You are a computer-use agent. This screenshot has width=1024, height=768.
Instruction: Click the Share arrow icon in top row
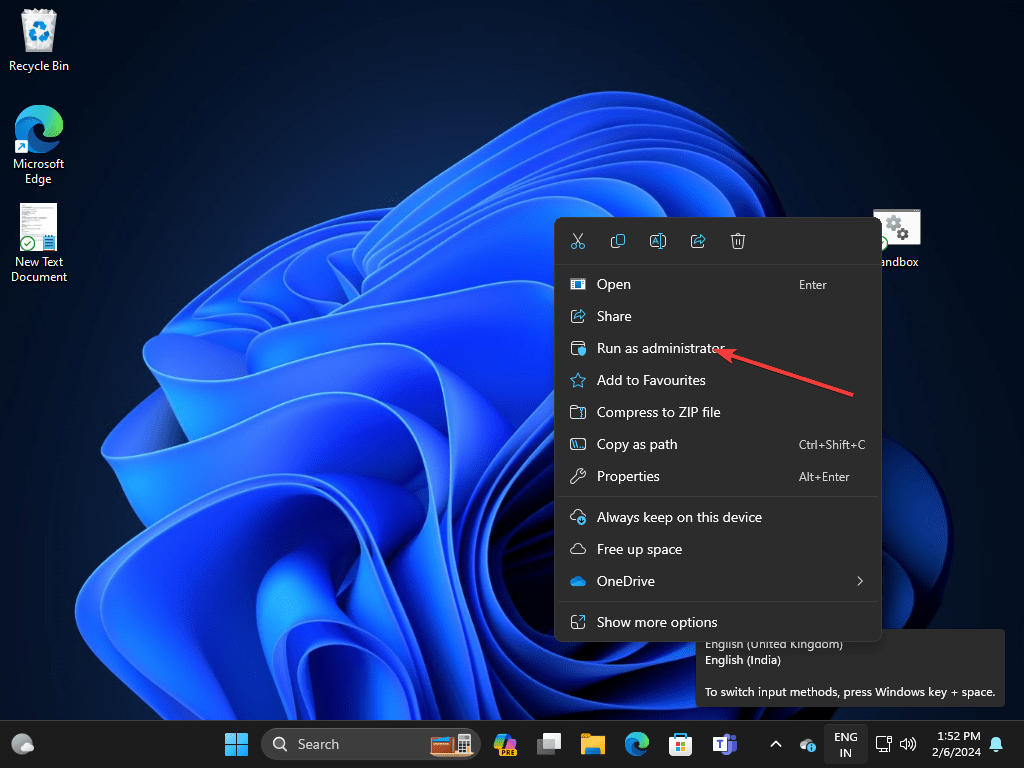coord(698,241)
